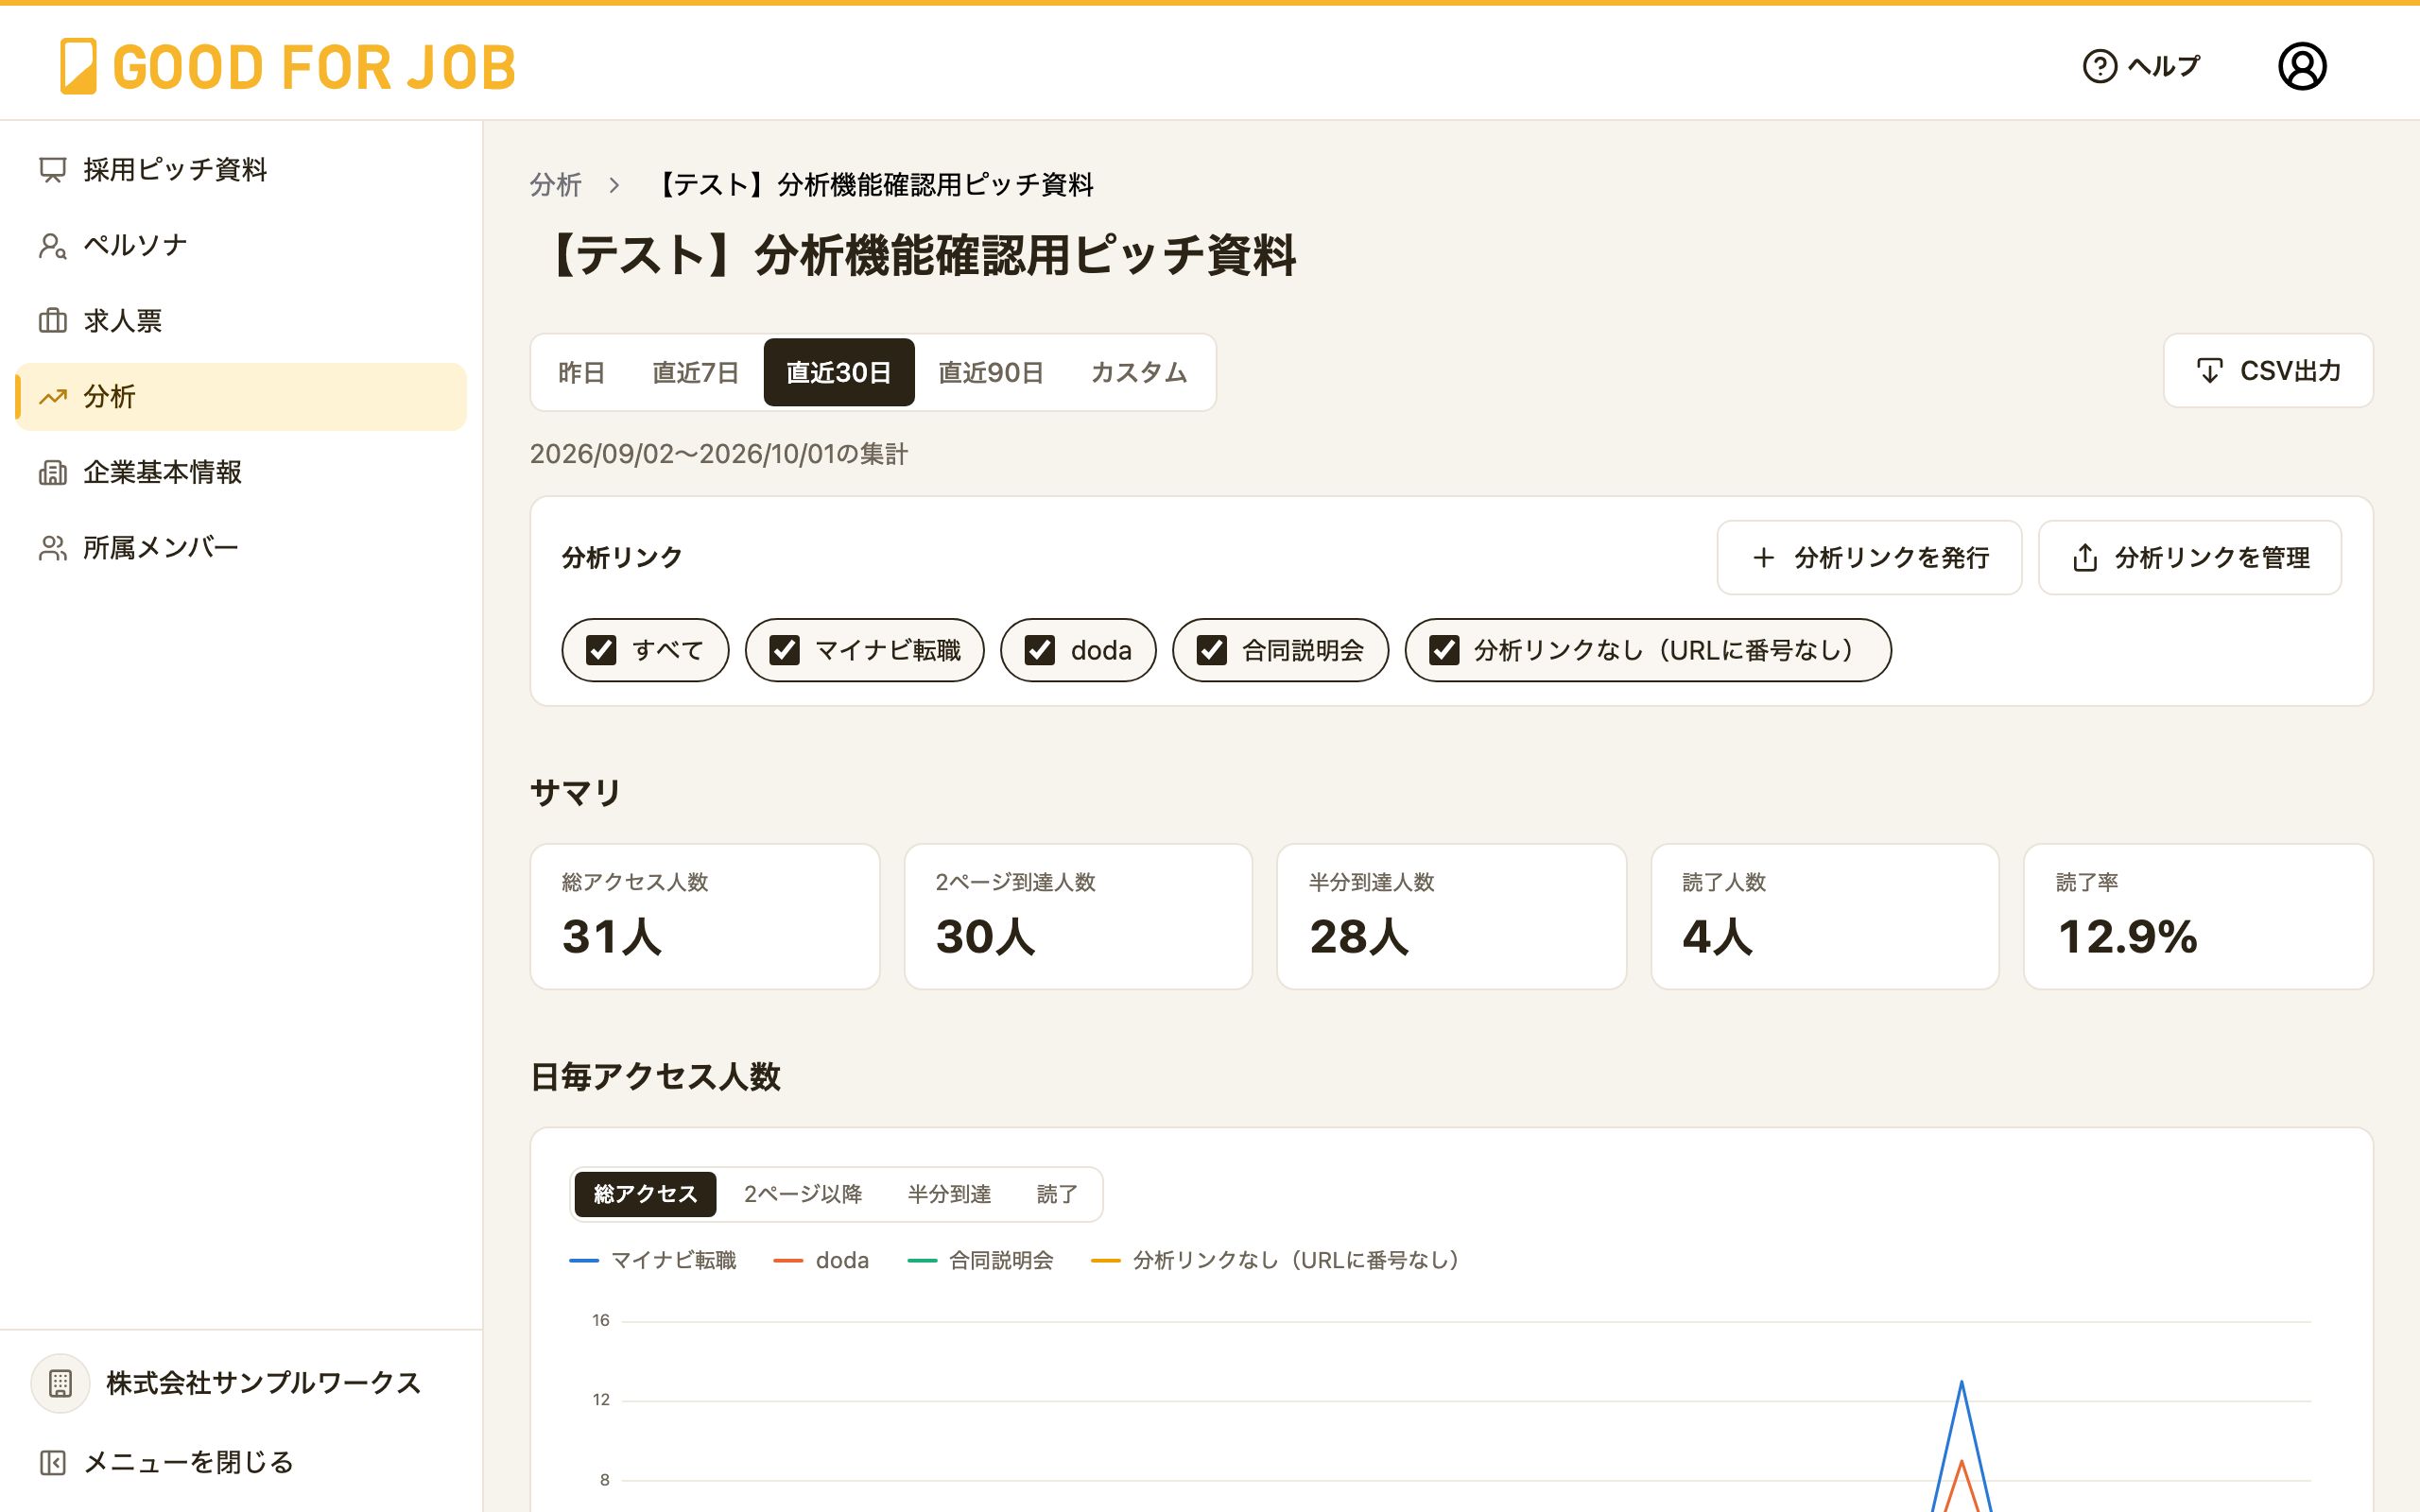Open 企業基本情報 in sidebar menu
The image size is (2420, 1512).
pyautogui.click(x=240, y=472)
